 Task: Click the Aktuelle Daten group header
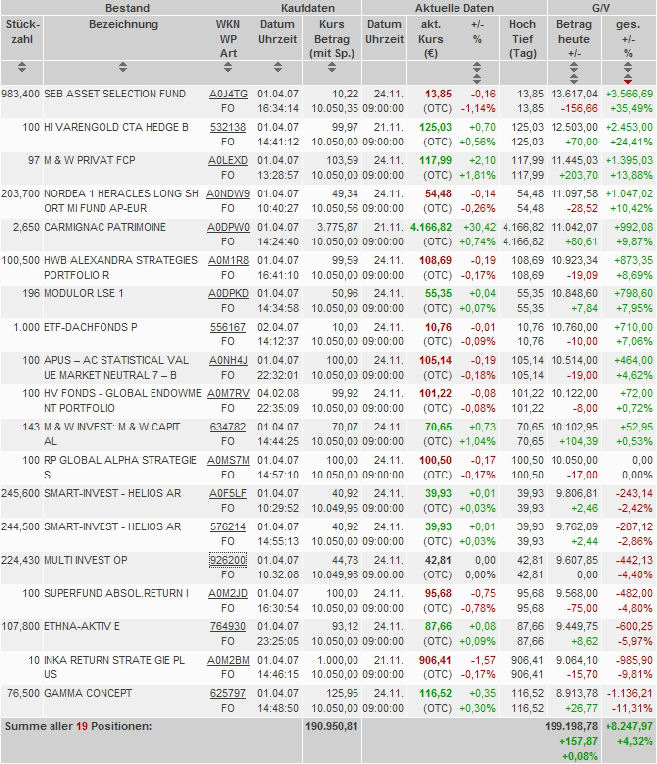tap(454, 8)
